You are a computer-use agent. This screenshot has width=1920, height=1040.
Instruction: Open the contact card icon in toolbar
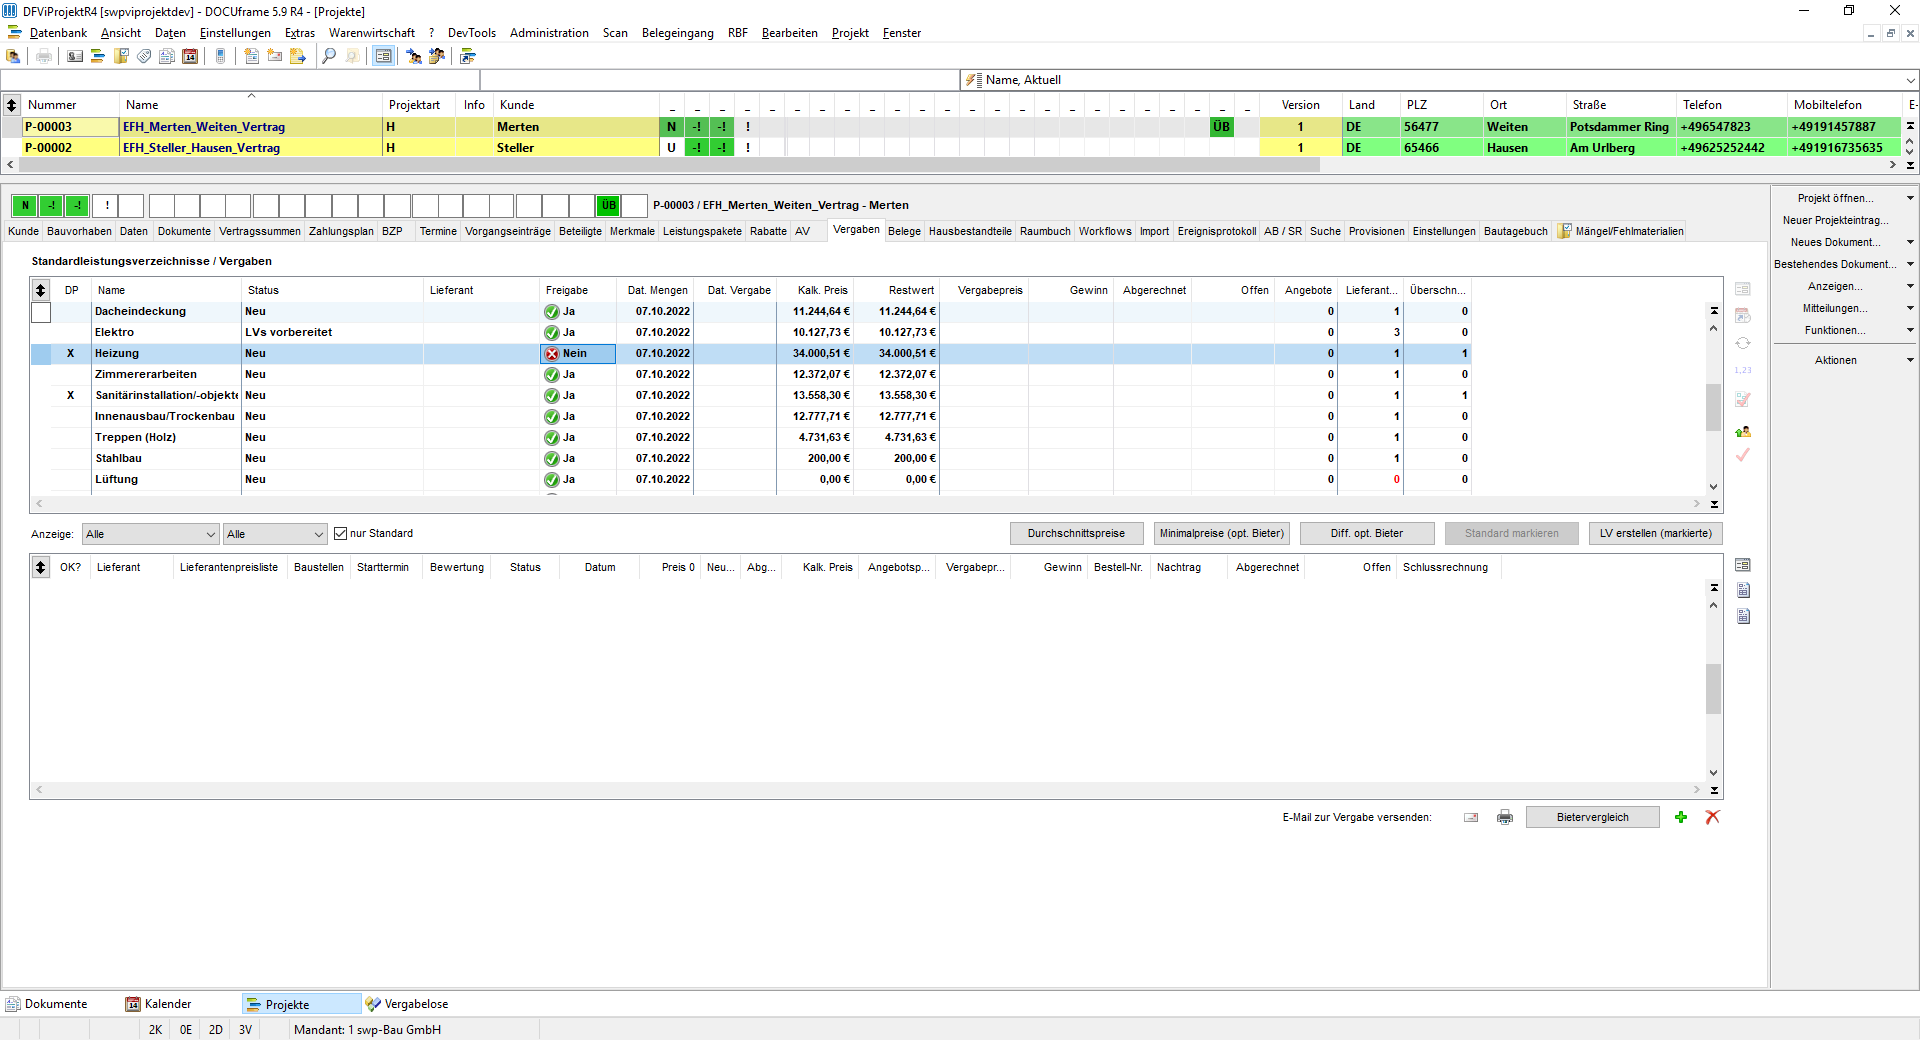tap(75, 56)
